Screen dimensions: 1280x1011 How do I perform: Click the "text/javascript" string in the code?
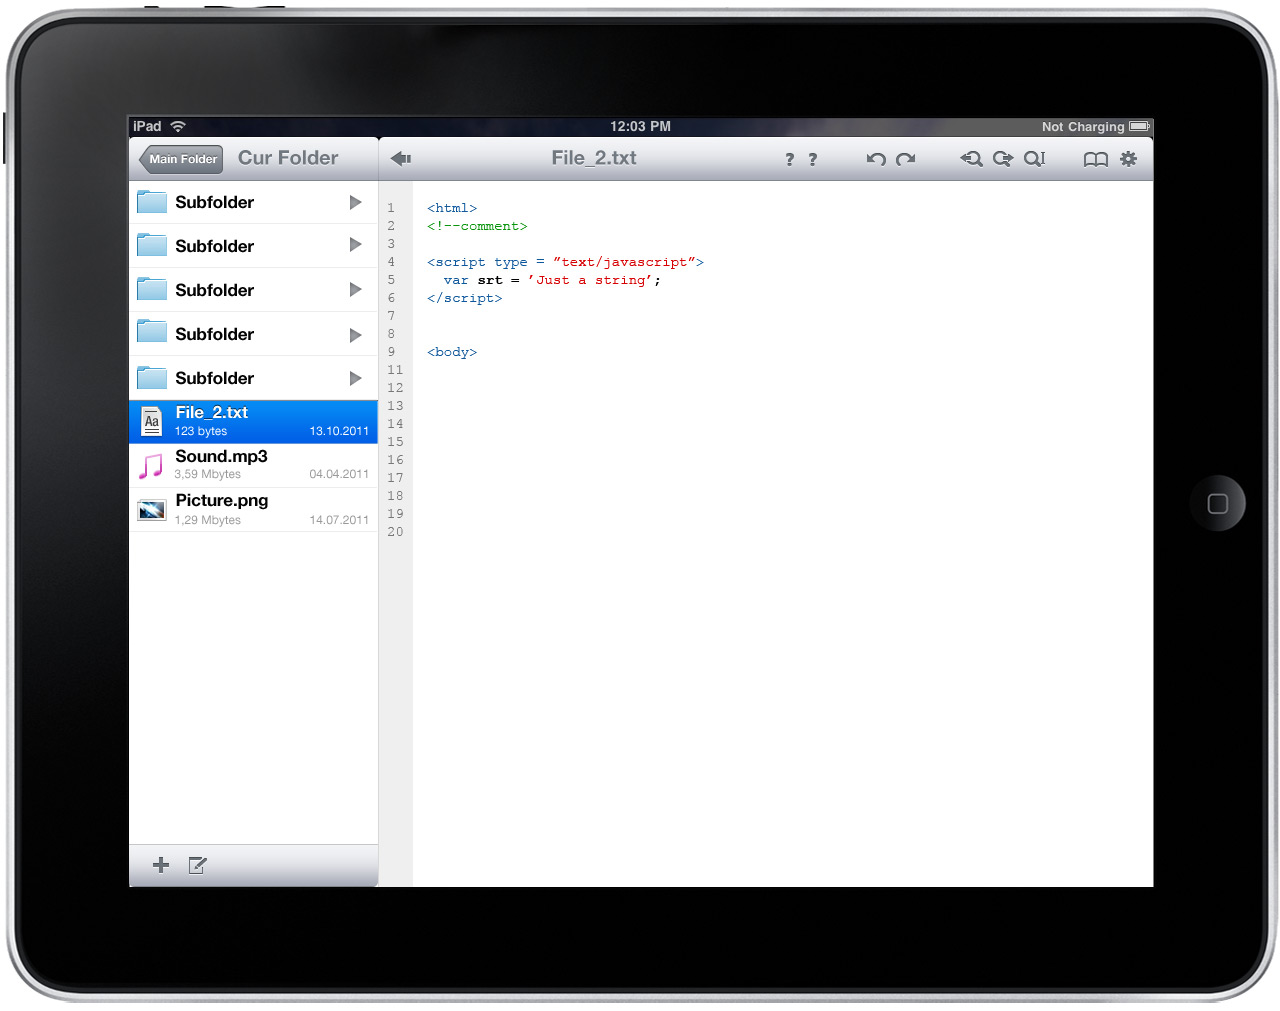624,262
